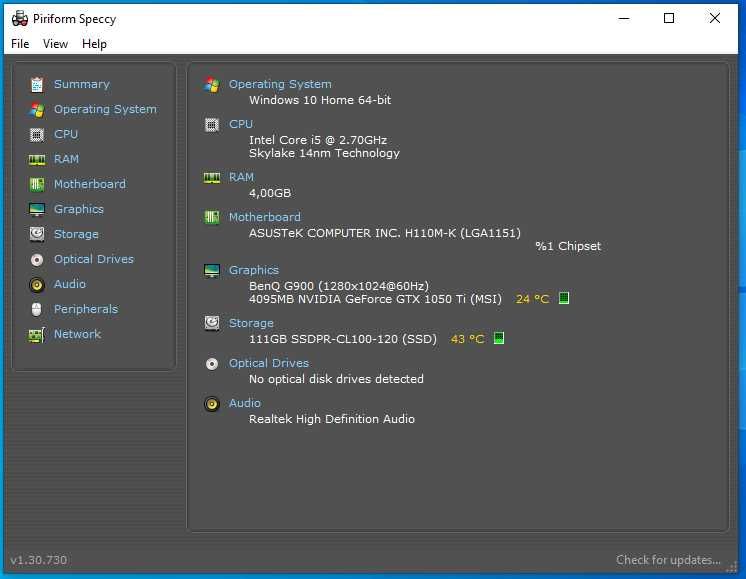Click the Graphics icon in summary panel

click(212, 271)
